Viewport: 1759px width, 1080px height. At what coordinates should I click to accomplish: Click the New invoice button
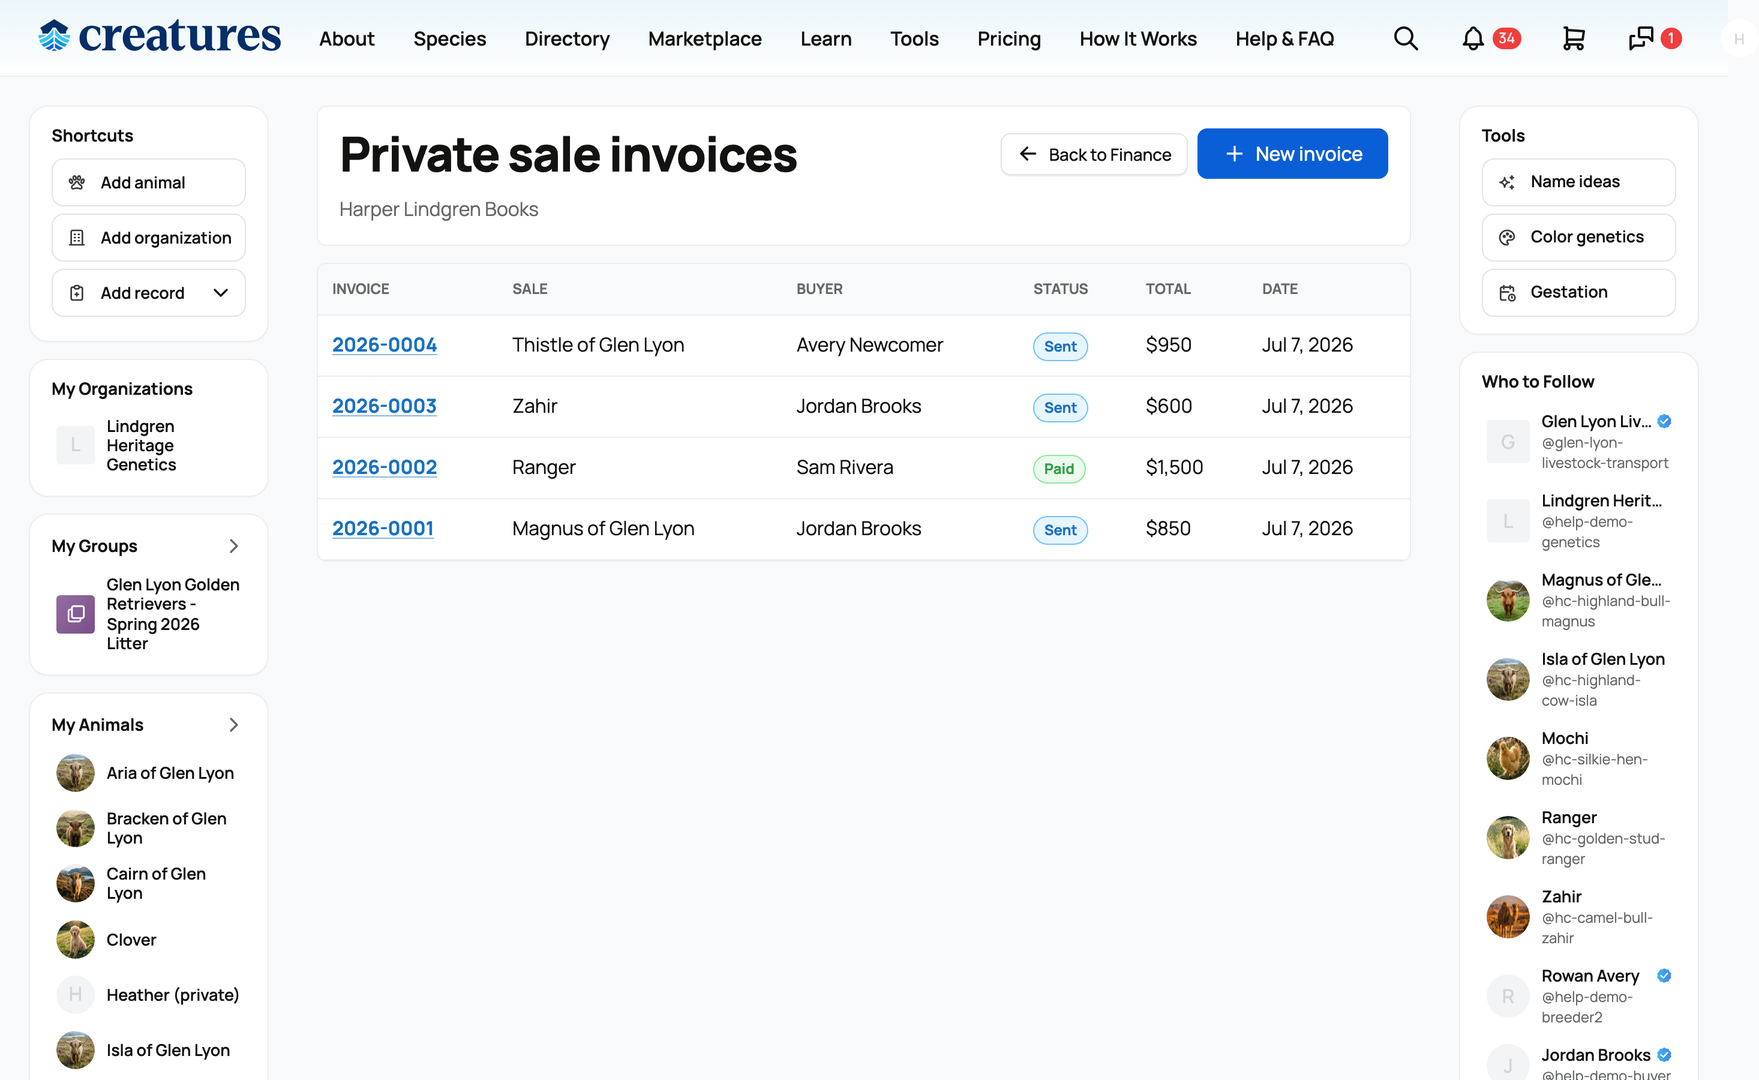1292,154
